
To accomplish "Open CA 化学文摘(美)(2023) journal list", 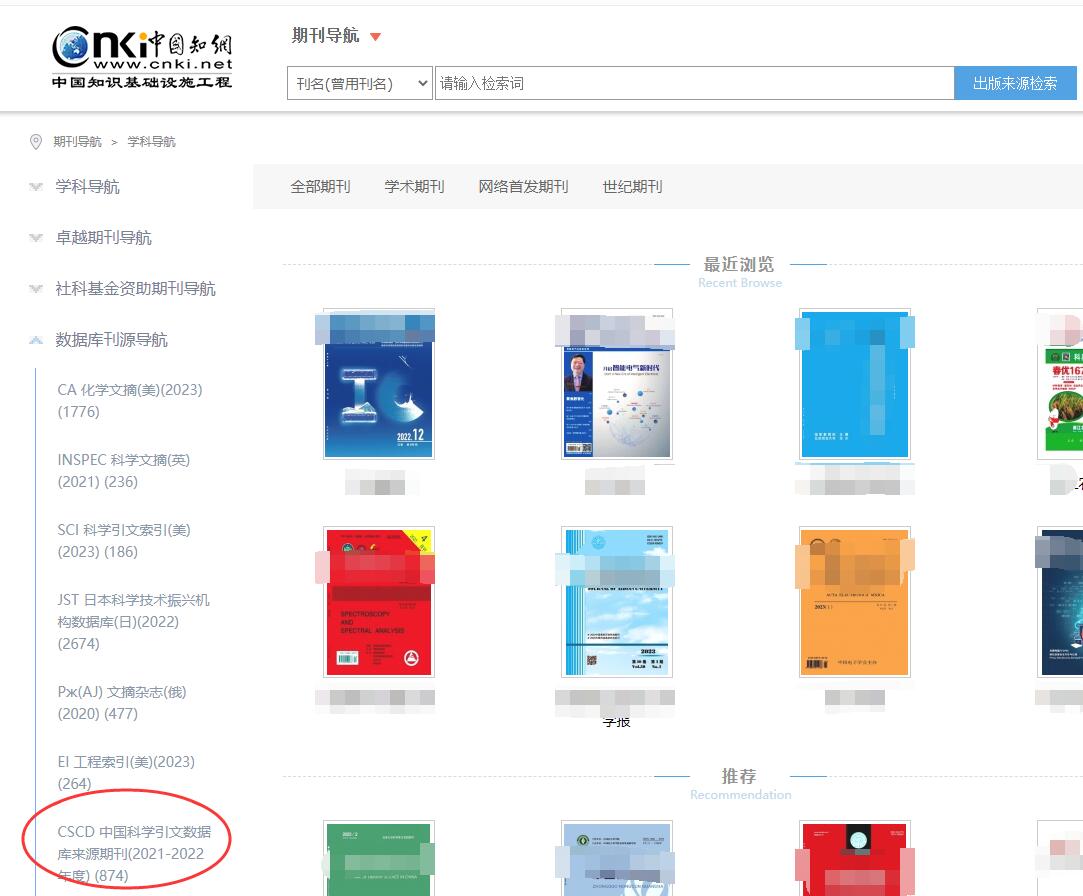I will [x=130, y=400].
